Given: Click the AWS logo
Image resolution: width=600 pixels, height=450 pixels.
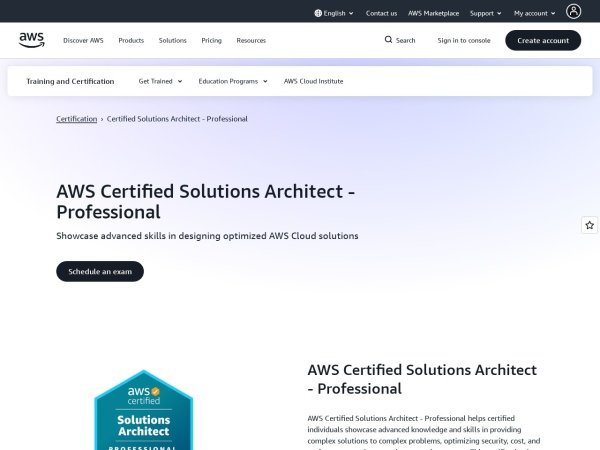Looking at the screenshot, I should pos(32,40).
